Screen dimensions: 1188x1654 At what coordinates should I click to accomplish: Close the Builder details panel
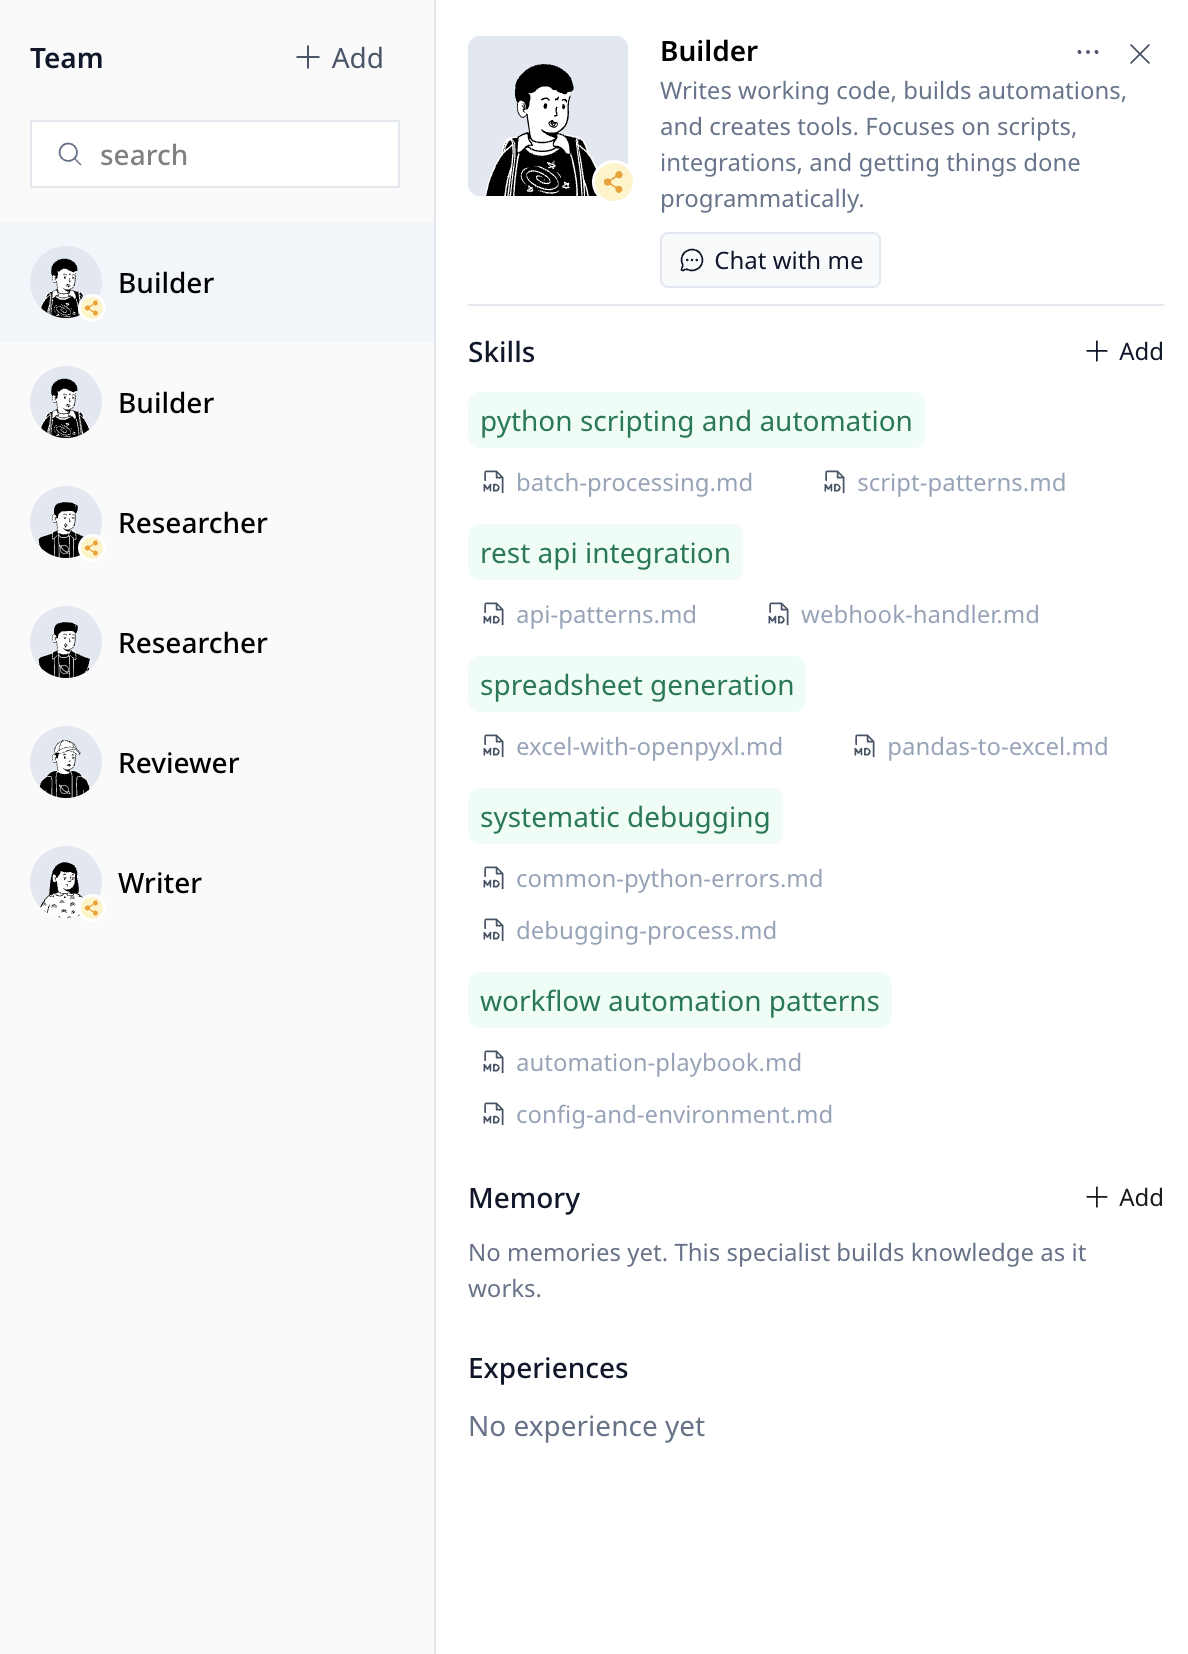point(1140,54)
